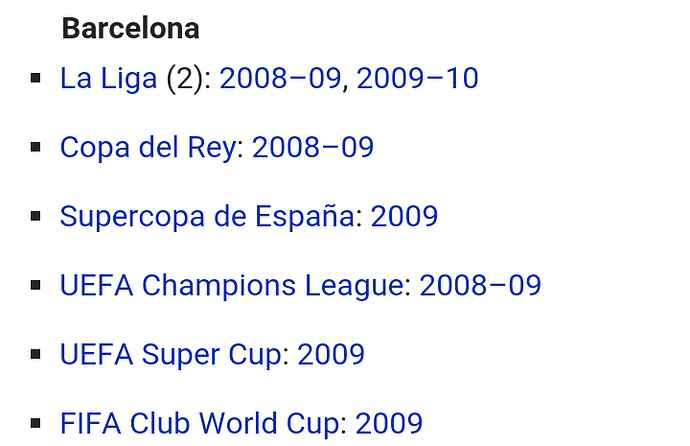Follow the FIFA Club World Cup link
This screenshot has height=446, width=690.
point(200,424)
